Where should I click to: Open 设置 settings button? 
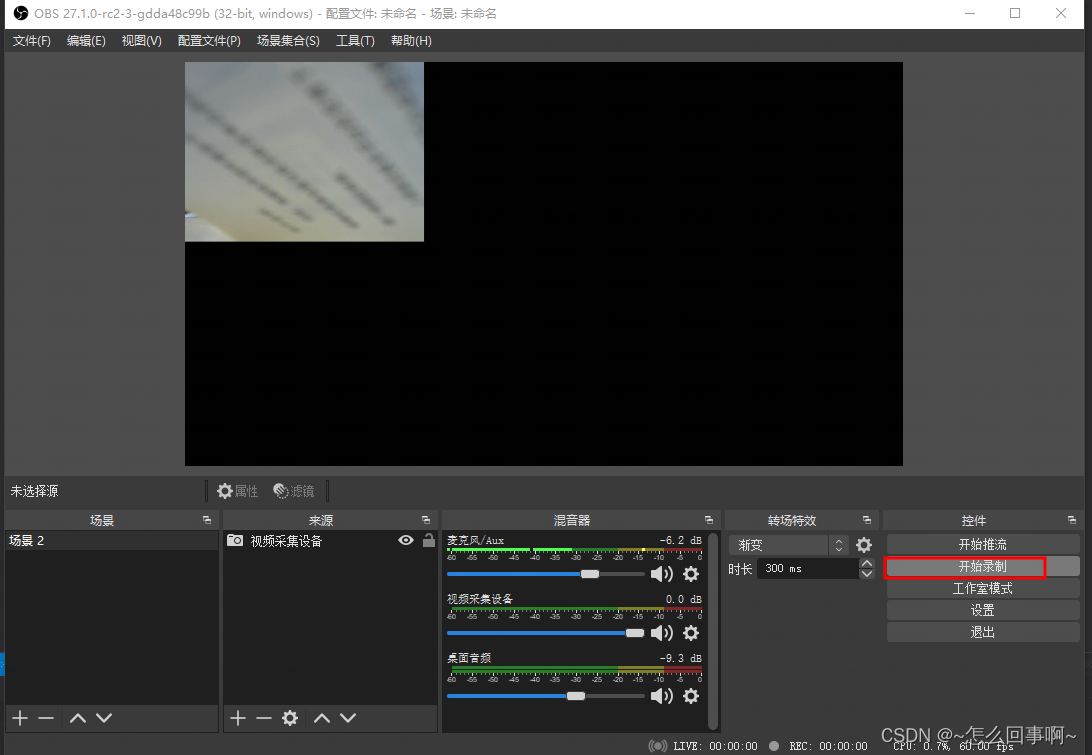983,611
